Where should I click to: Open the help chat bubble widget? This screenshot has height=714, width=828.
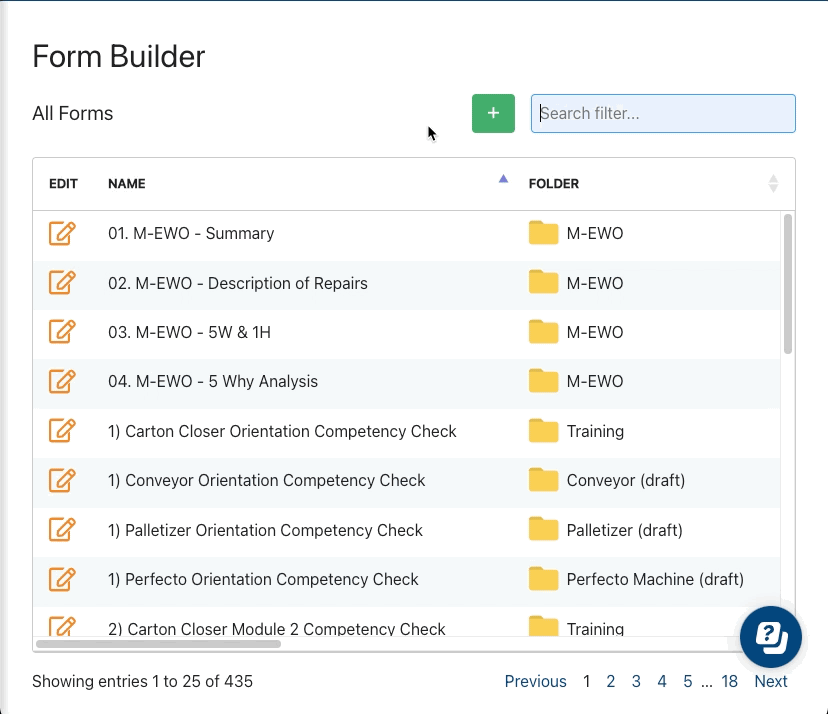(x=771, y=636)
